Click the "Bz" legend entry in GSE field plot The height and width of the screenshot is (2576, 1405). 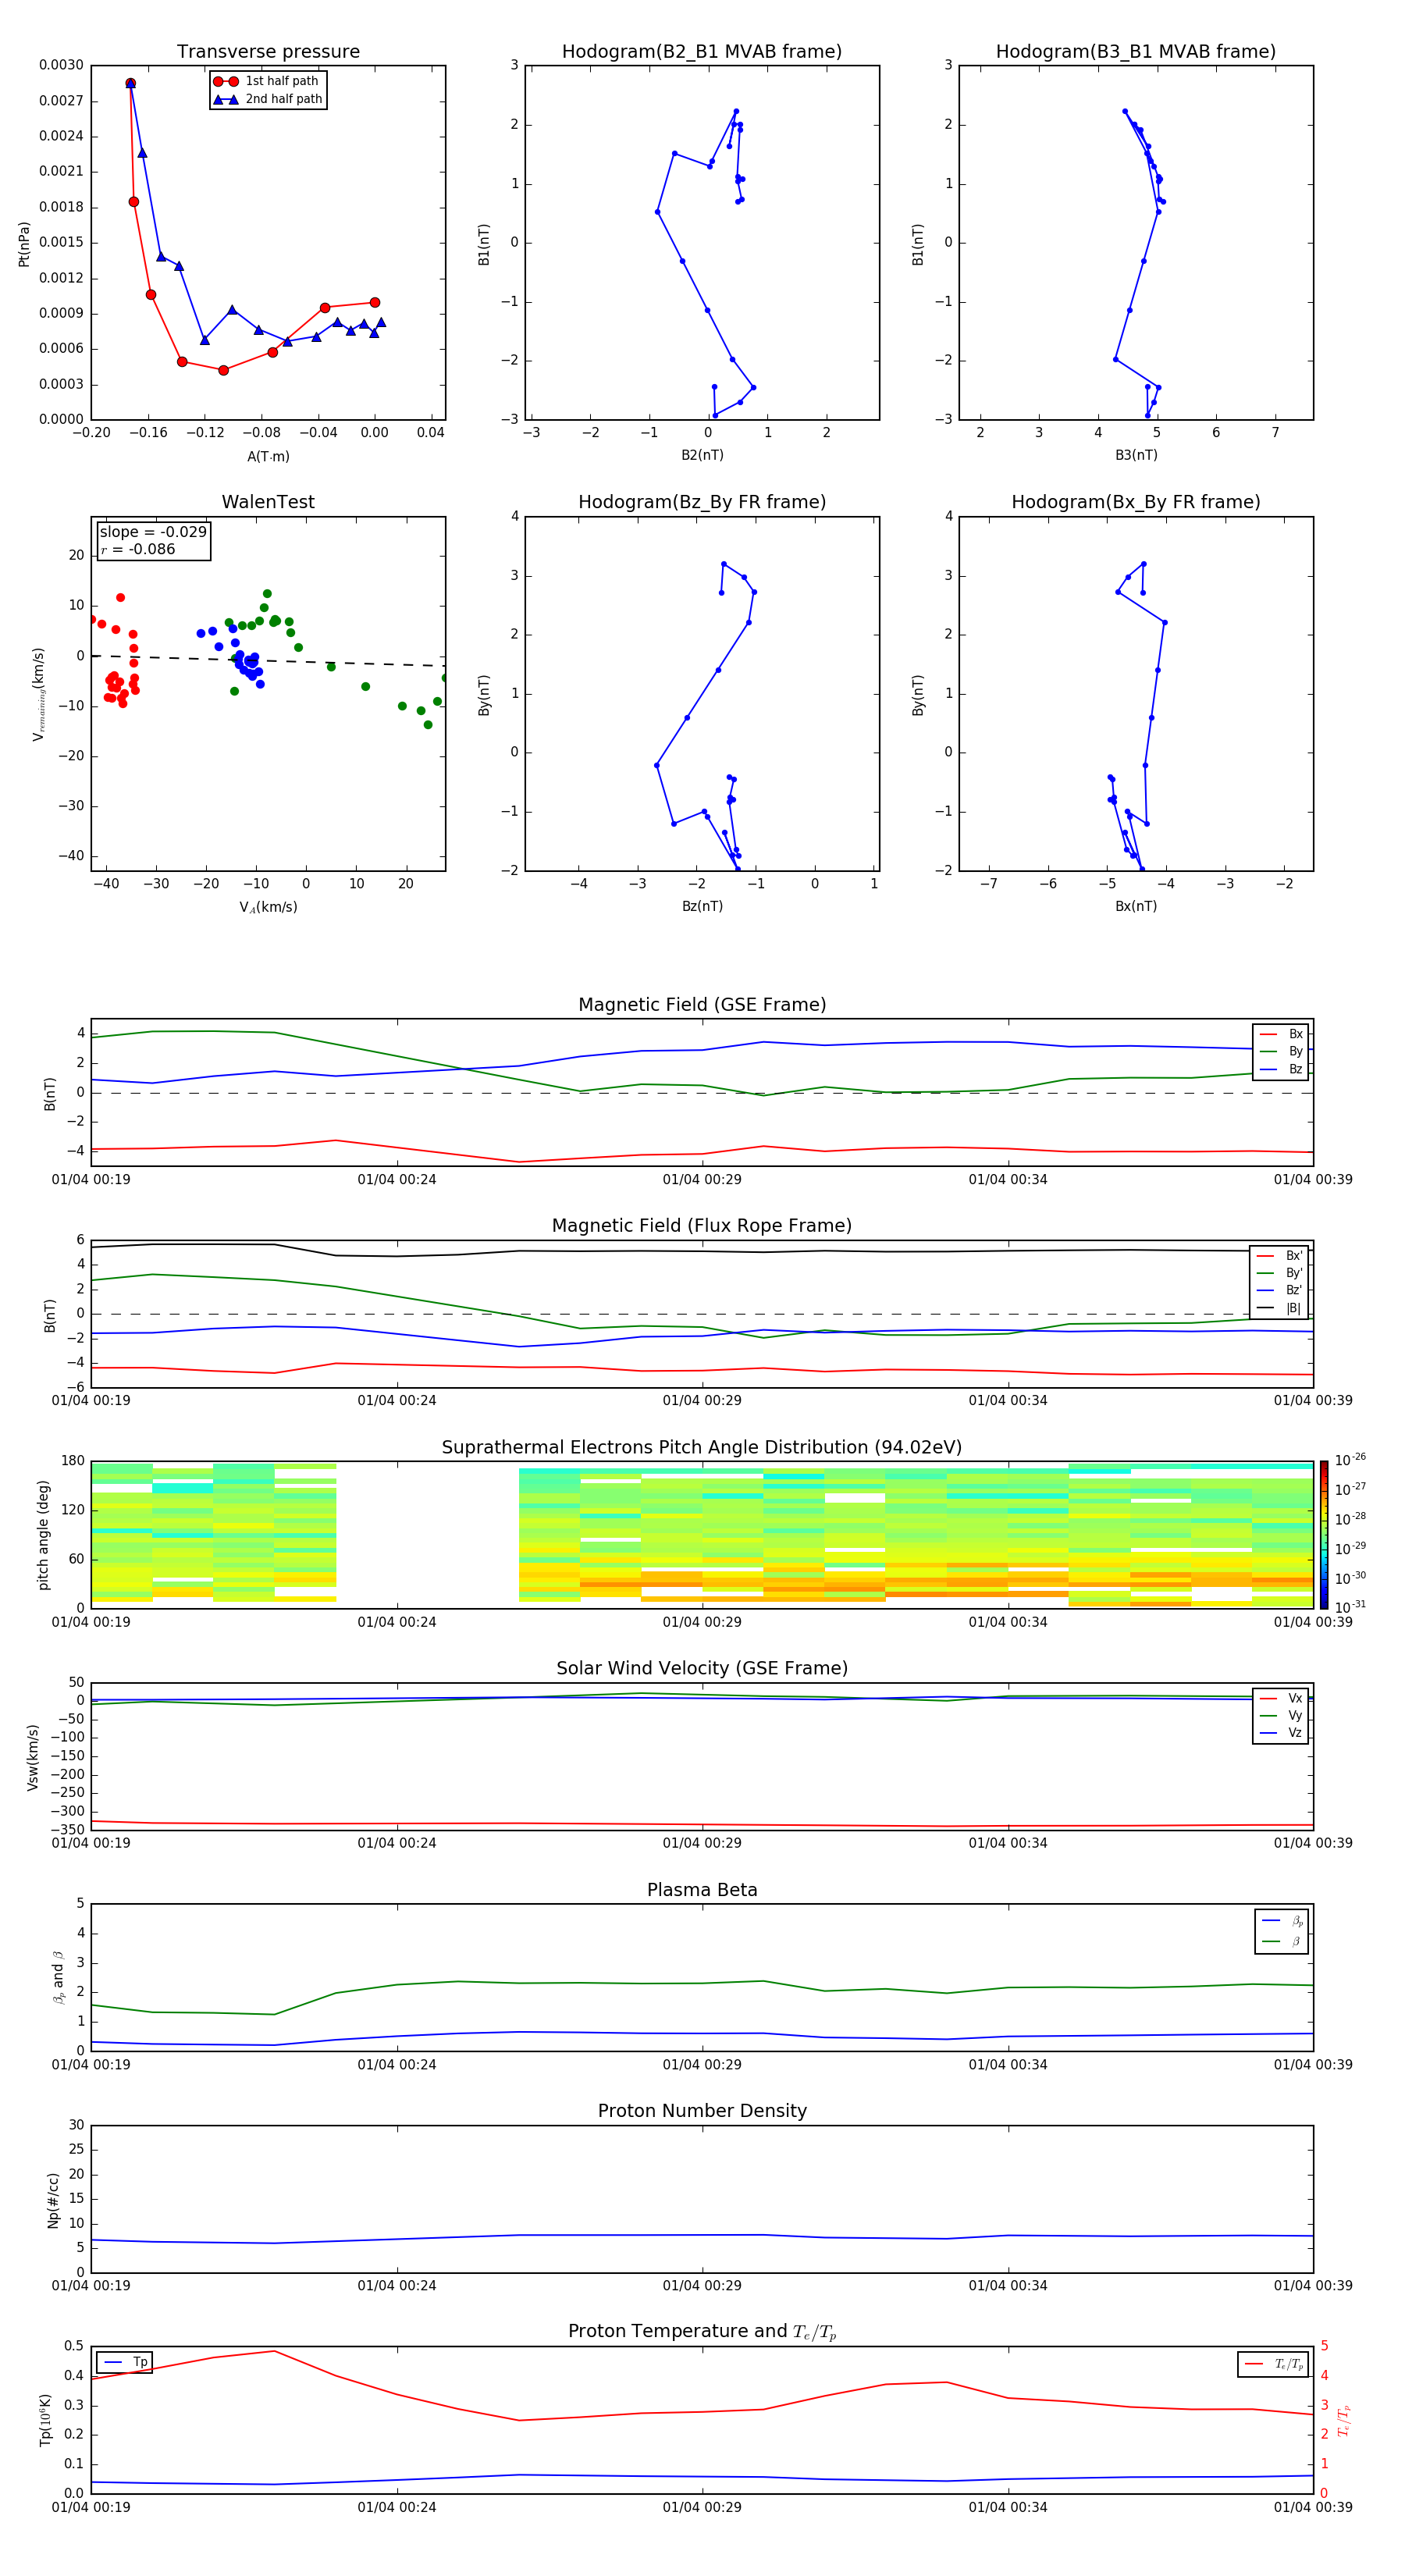pyautogui.click(x=1281, y=1070)
